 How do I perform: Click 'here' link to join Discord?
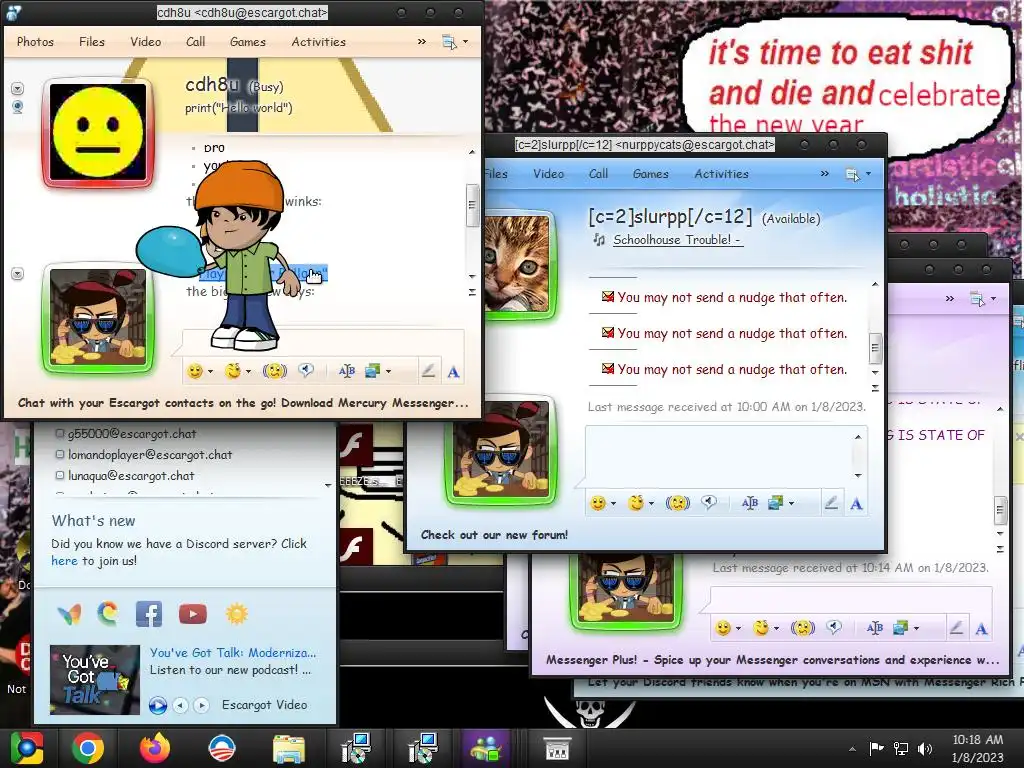pyautogui.click(x=64, y=561)
